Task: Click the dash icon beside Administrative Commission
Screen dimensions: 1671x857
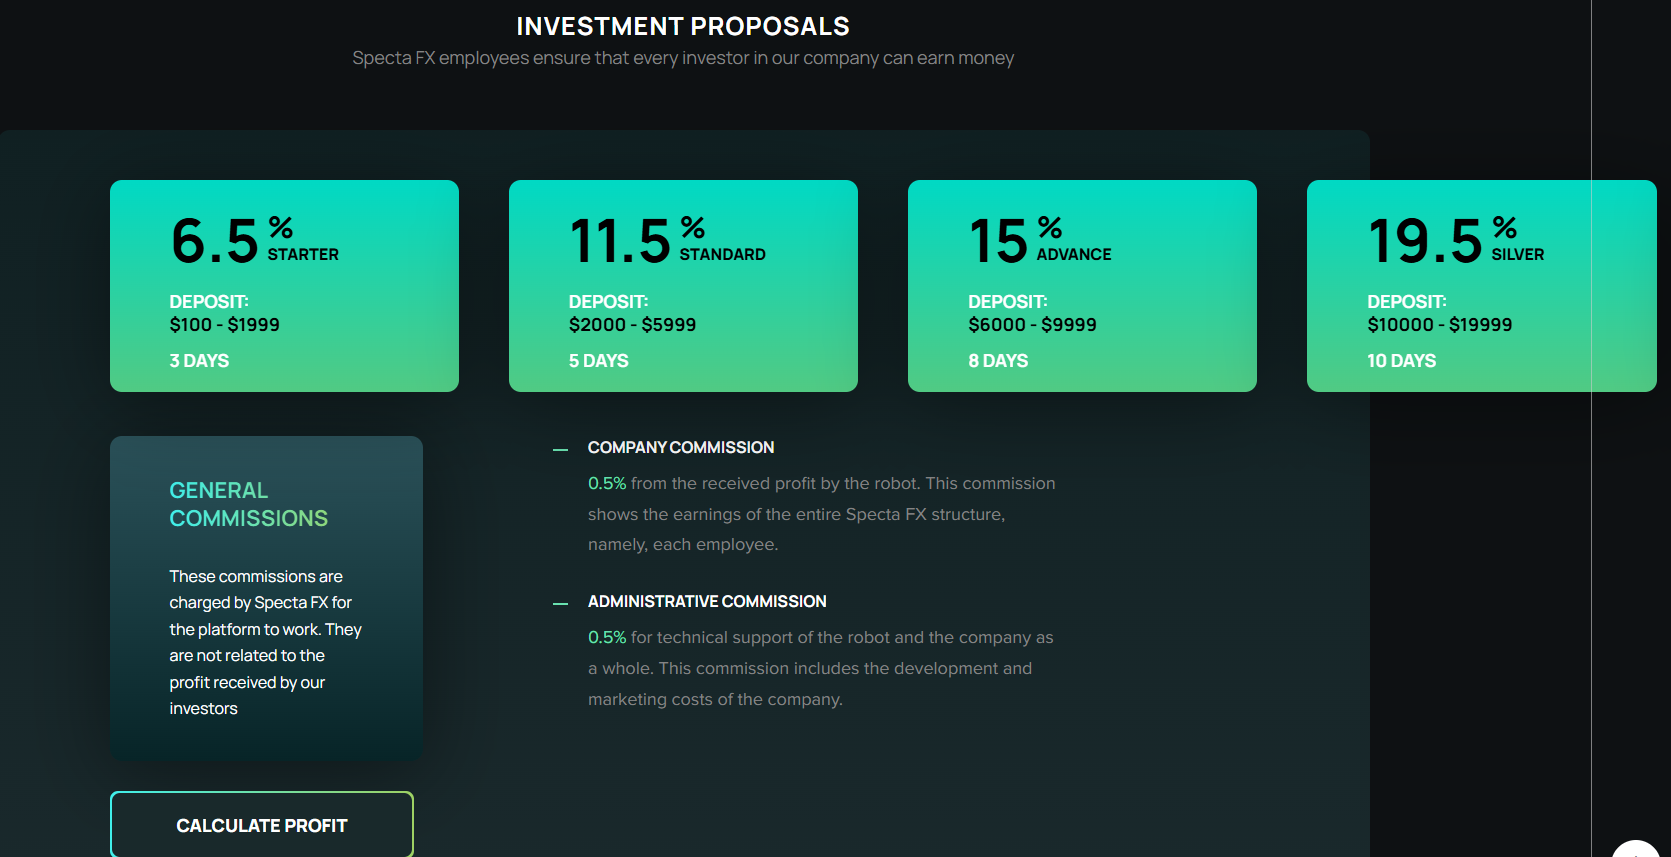Action: click(x=560, y=604)
